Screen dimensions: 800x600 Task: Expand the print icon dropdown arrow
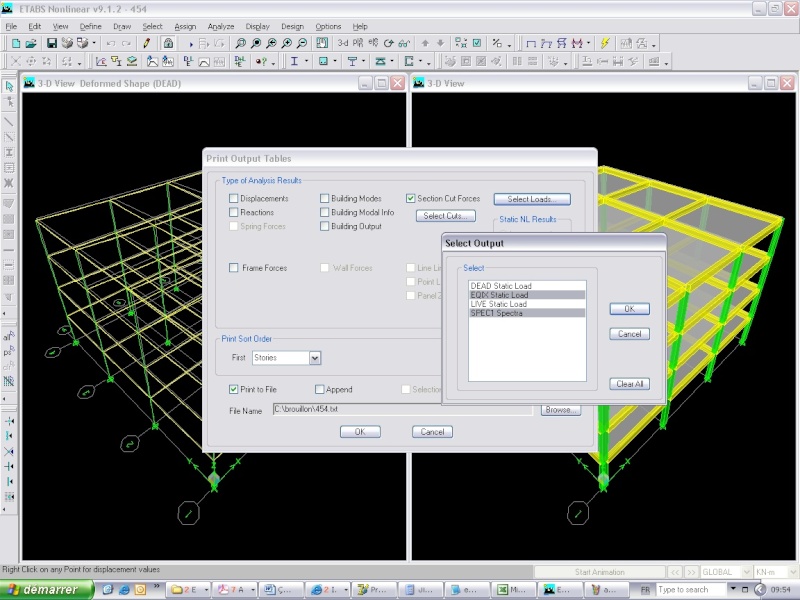tap(94, 43)
